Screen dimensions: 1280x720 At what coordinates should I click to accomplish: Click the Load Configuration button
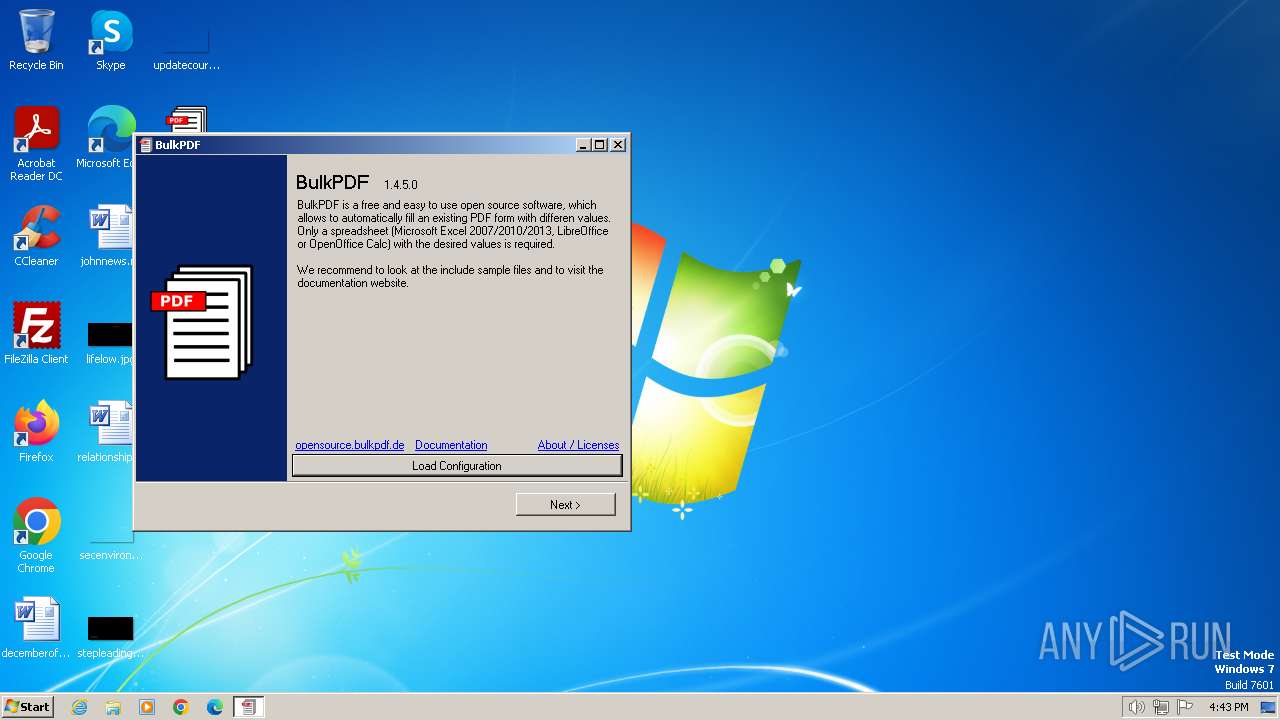click(x=457, y=466)
